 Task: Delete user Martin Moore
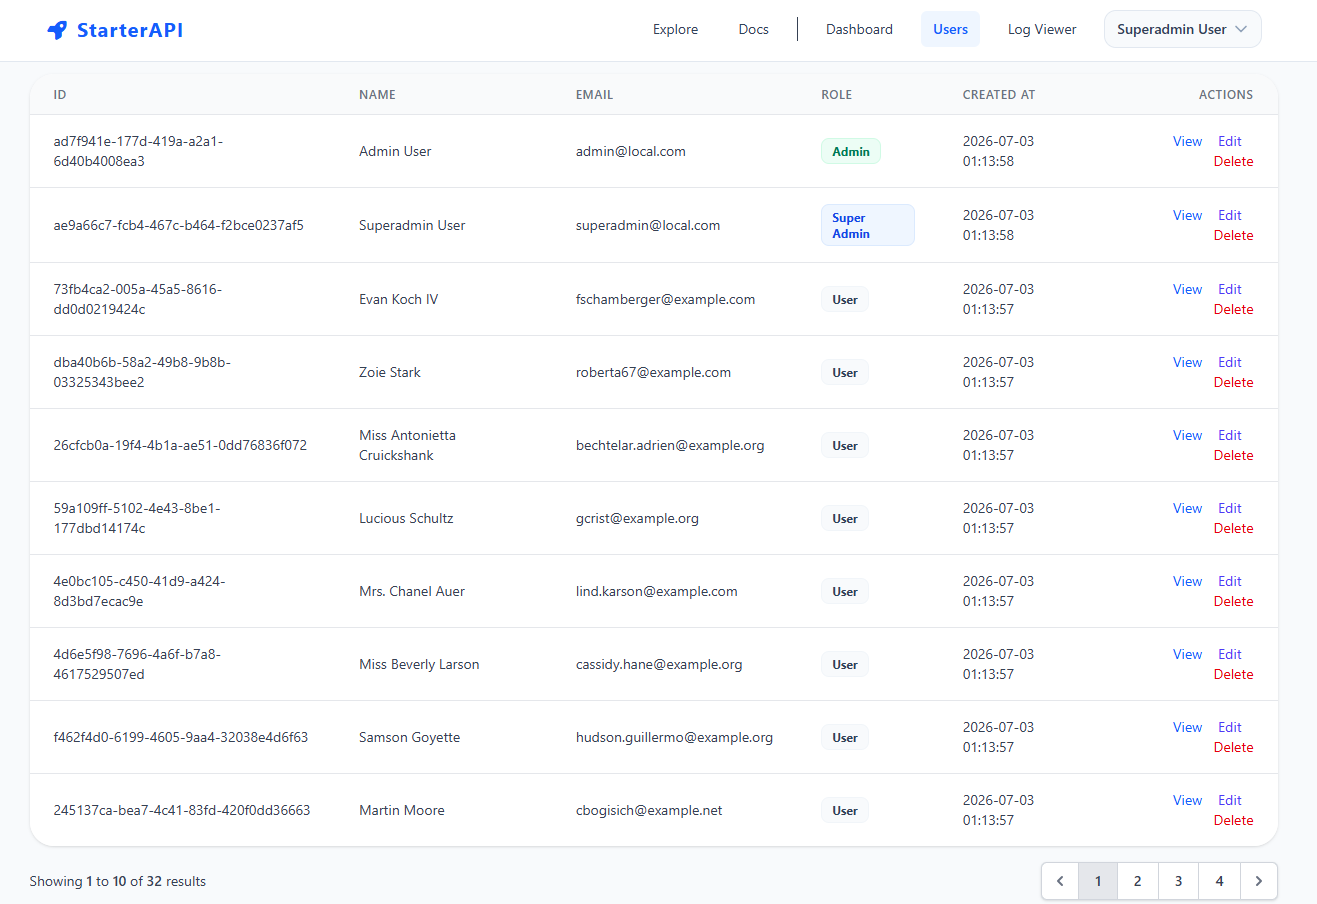pyautogui.click(x=1233, y=820)
